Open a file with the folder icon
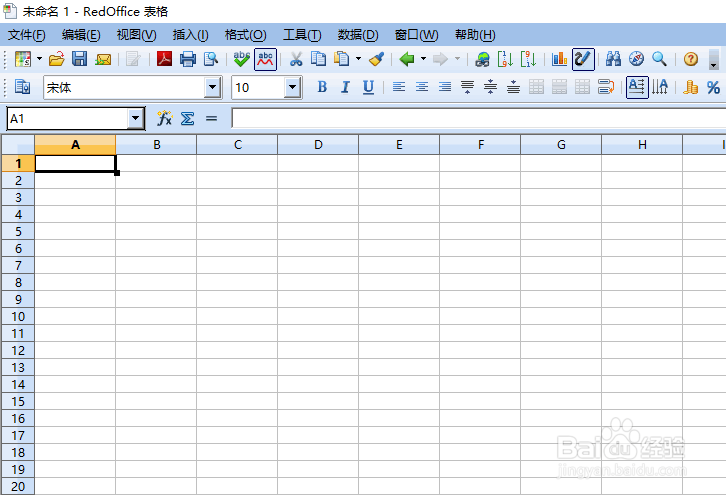Viewport: 726px width, 495px height. [x=56, y=59]
